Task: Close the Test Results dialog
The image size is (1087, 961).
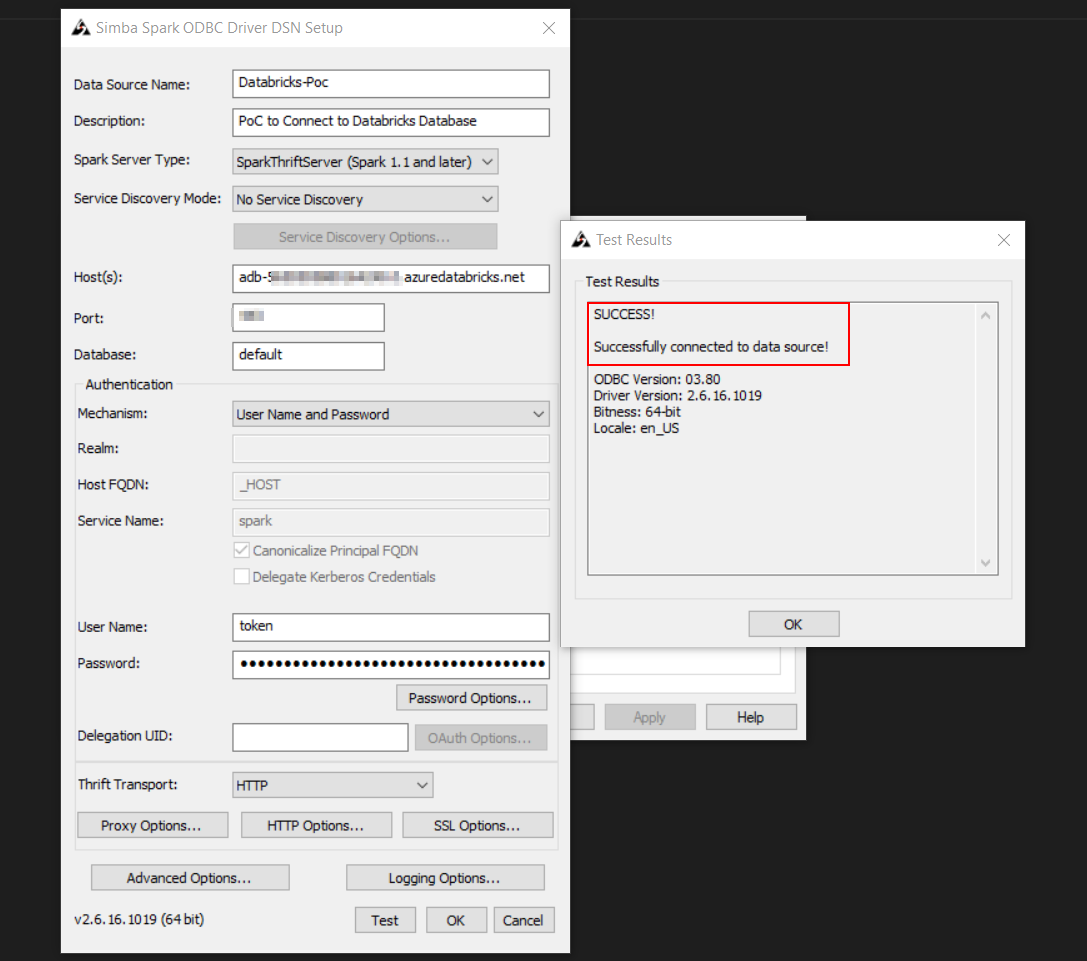Action: (1004, 240)
